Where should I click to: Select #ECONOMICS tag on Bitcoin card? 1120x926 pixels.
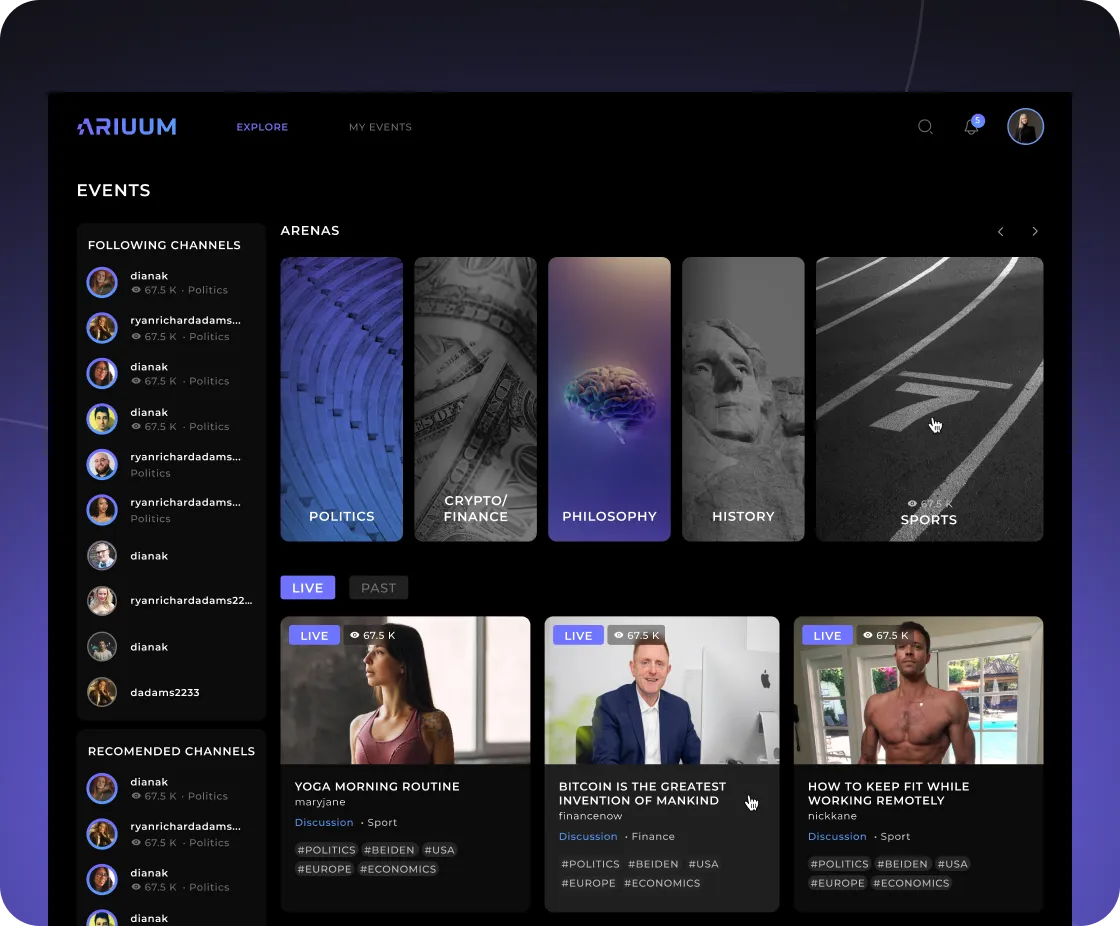tap(662, 883)
